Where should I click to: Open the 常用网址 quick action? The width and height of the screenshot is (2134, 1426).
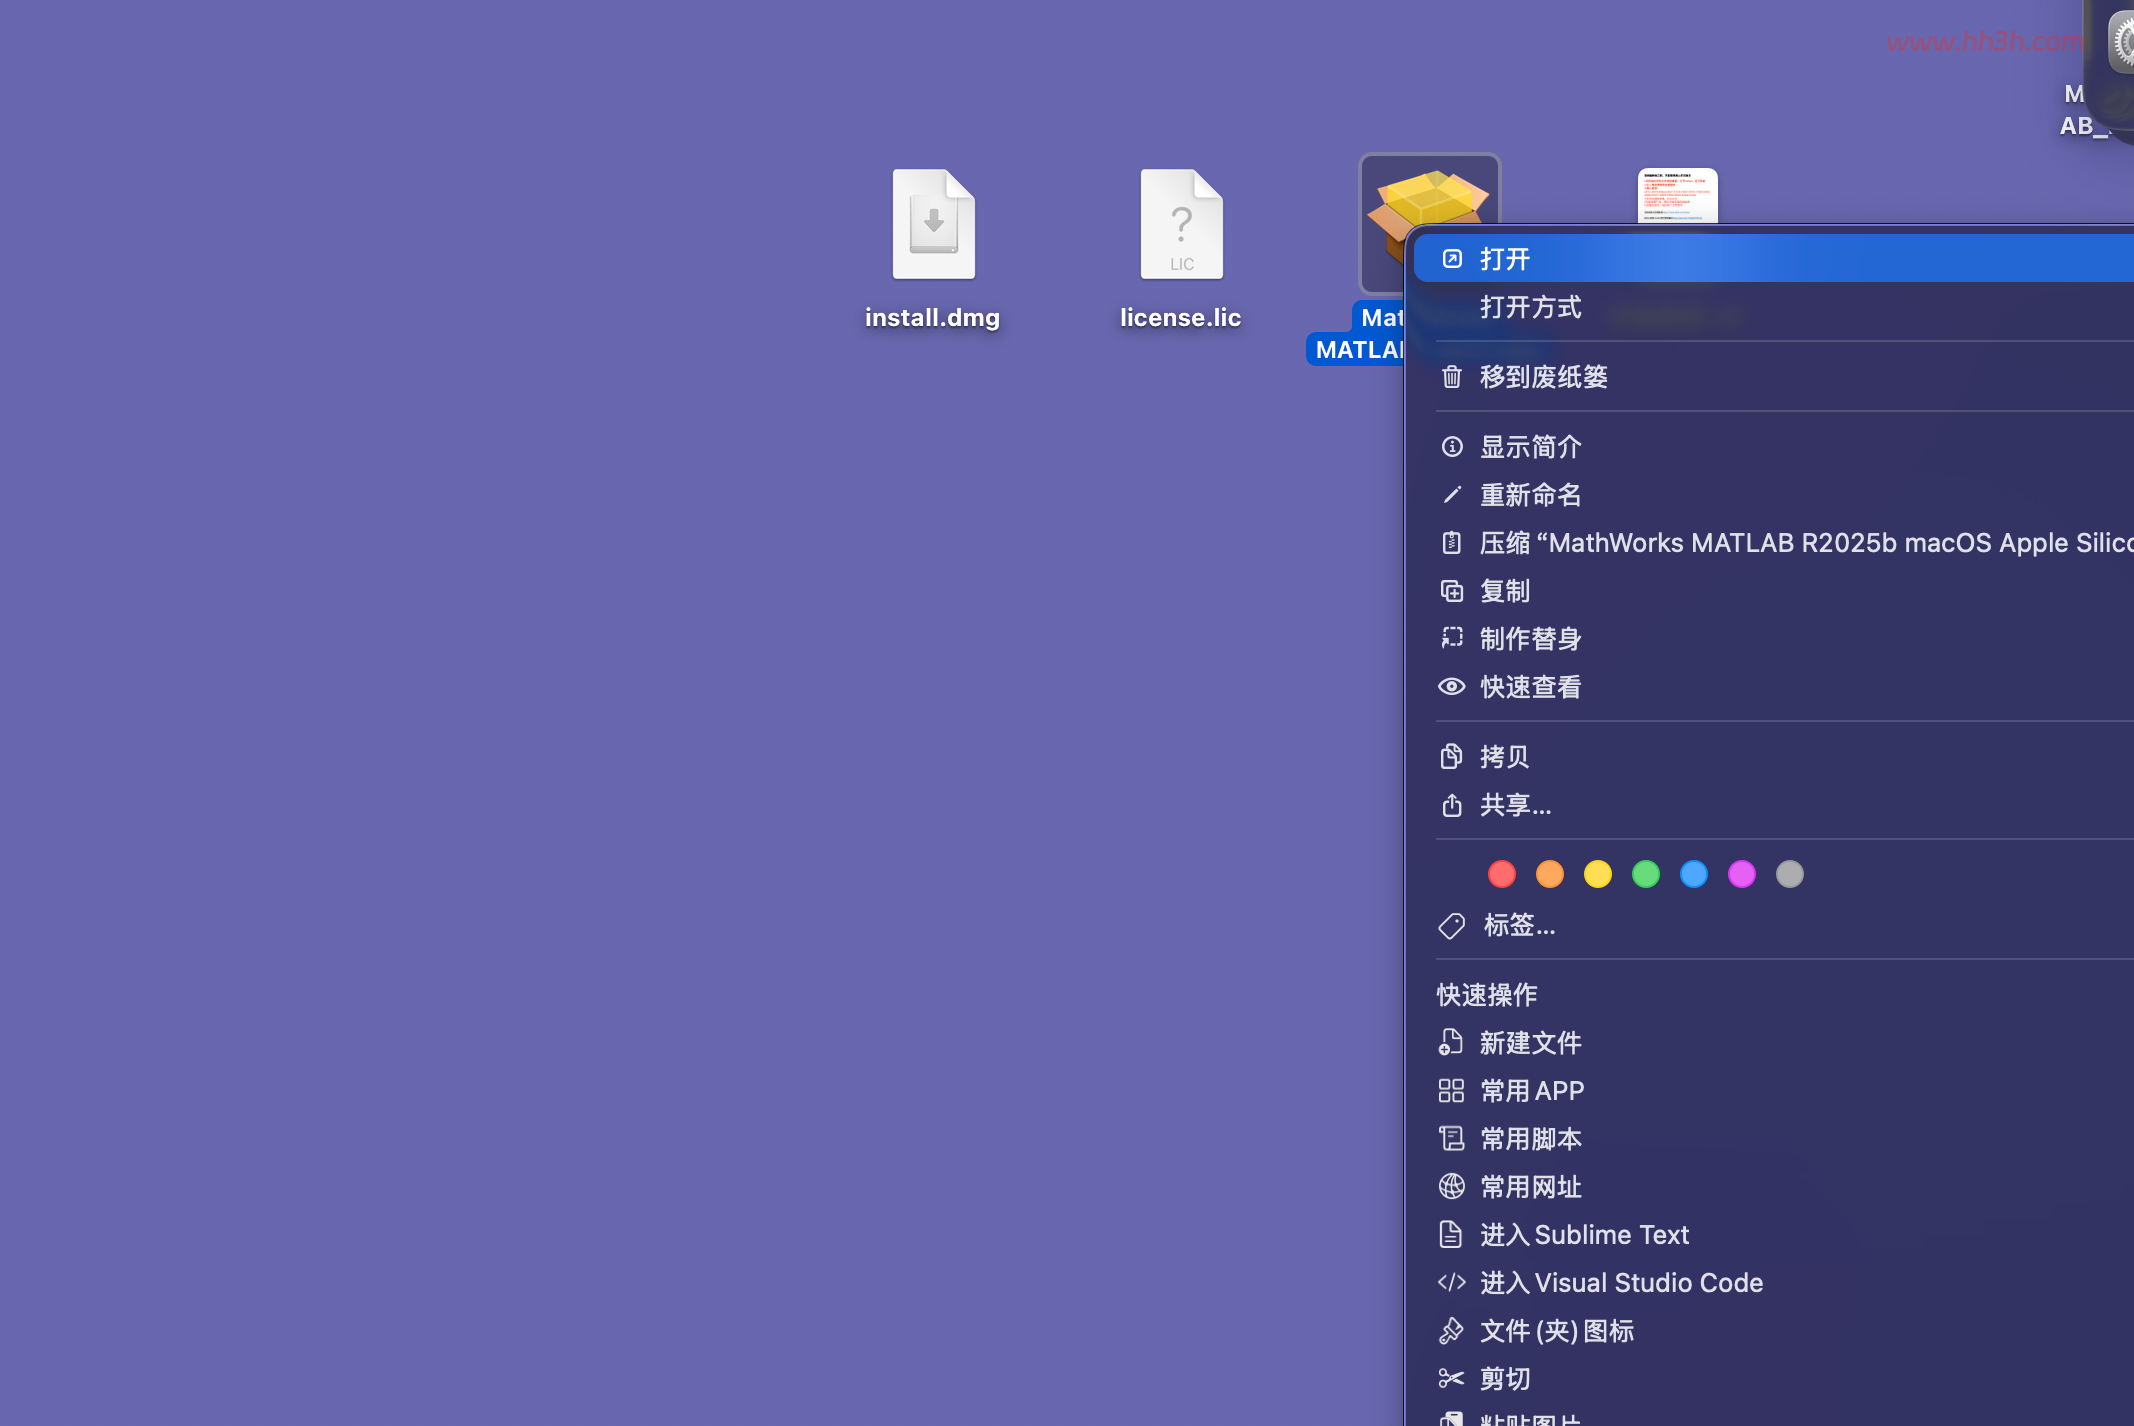(1774, 1187)
